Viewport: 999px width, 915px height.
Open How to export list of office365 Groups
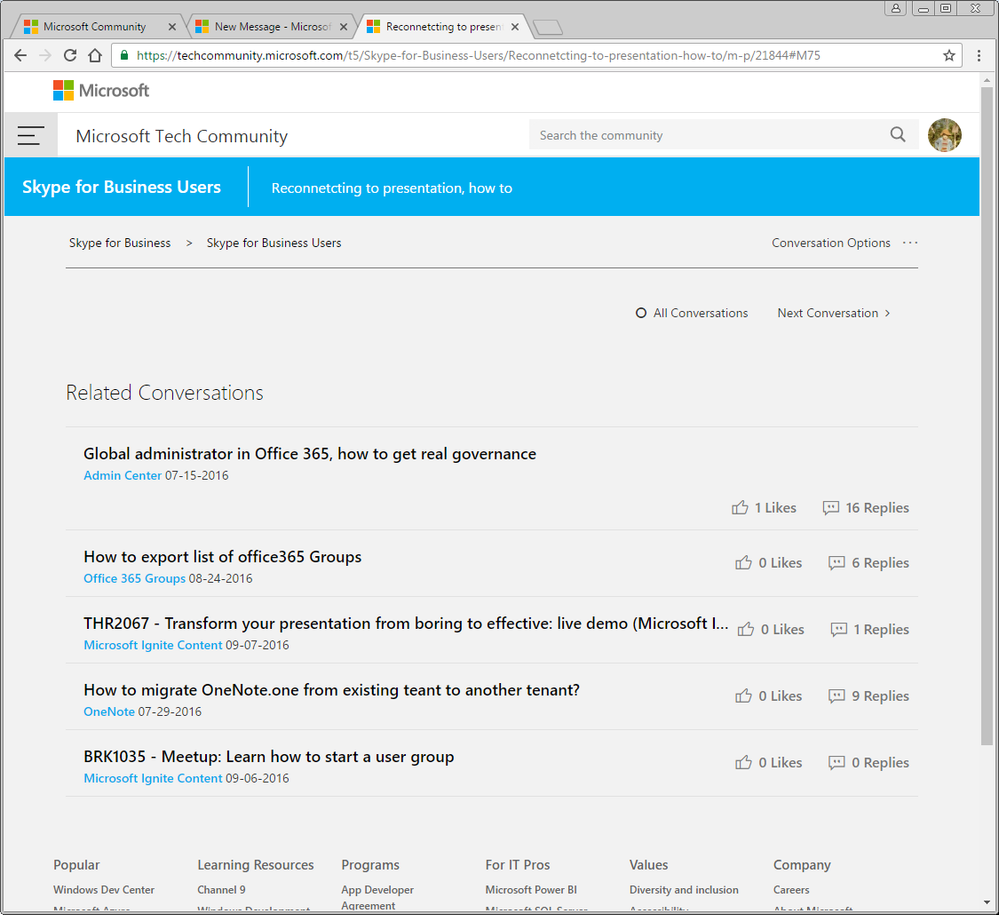tap(222, 557)
